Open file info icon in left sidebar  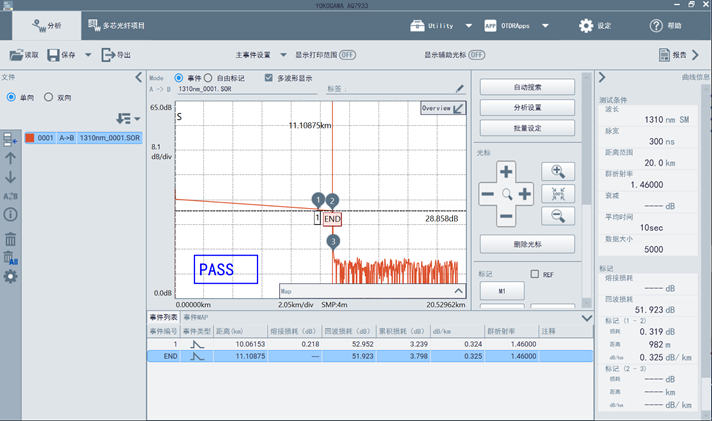point(10,215)
